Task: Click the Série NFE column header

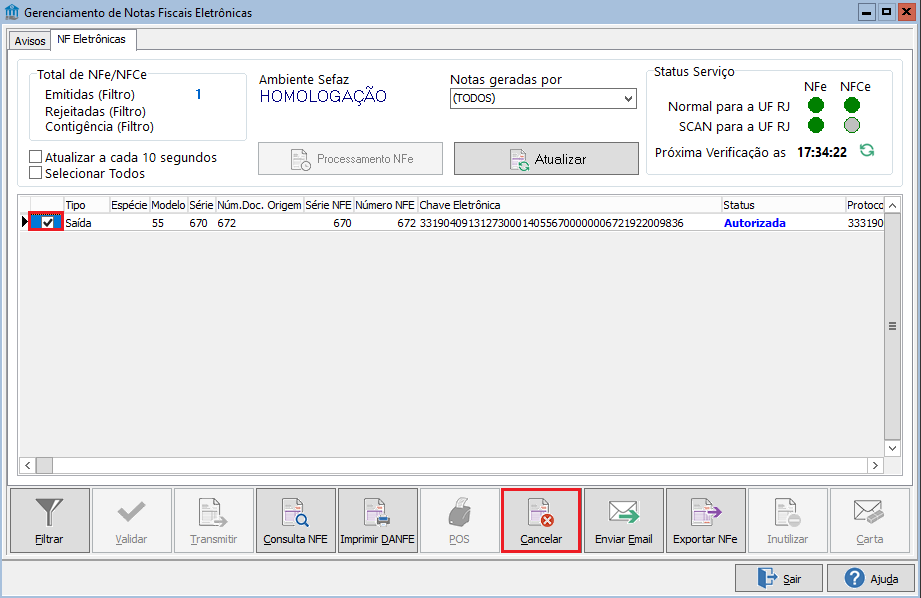Action: [x=328, y=205]
